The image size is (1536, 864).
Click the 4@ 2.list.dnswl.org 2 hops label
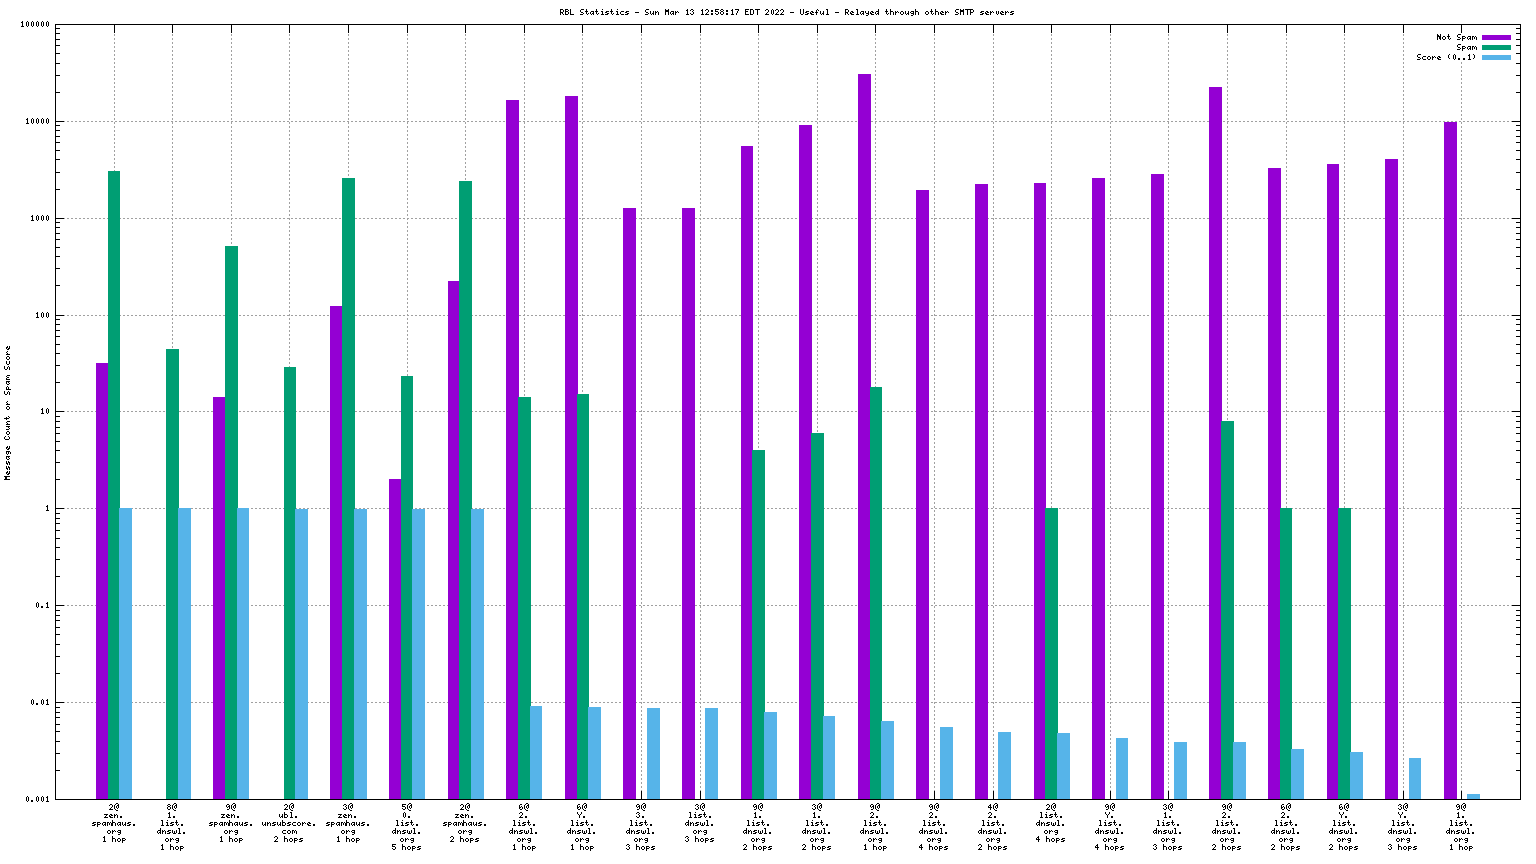click(x=992, y=826)
